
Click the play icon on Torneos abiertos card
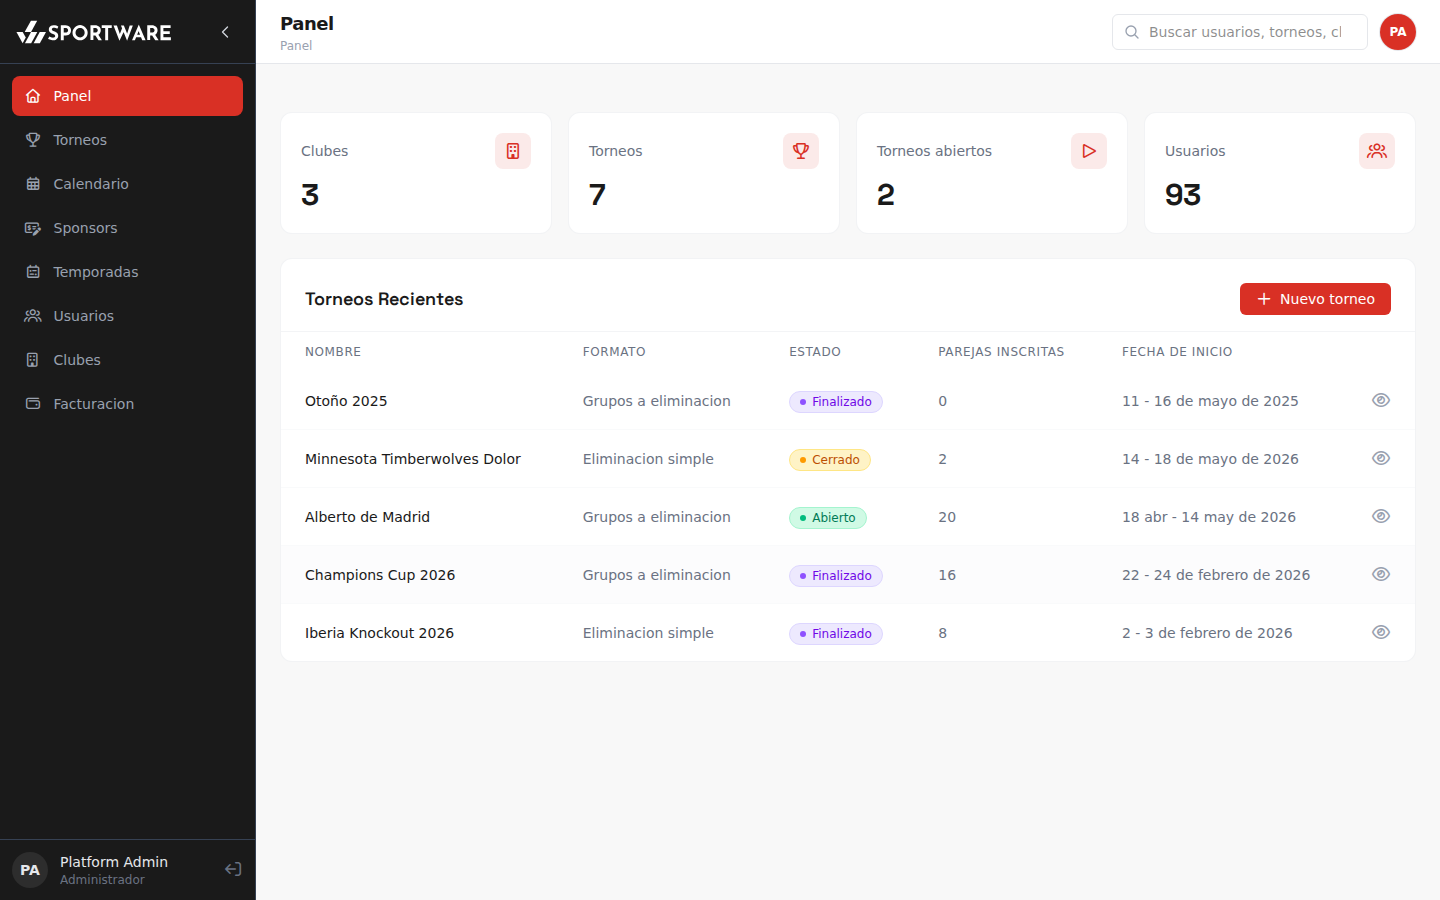pos(1089,151)
